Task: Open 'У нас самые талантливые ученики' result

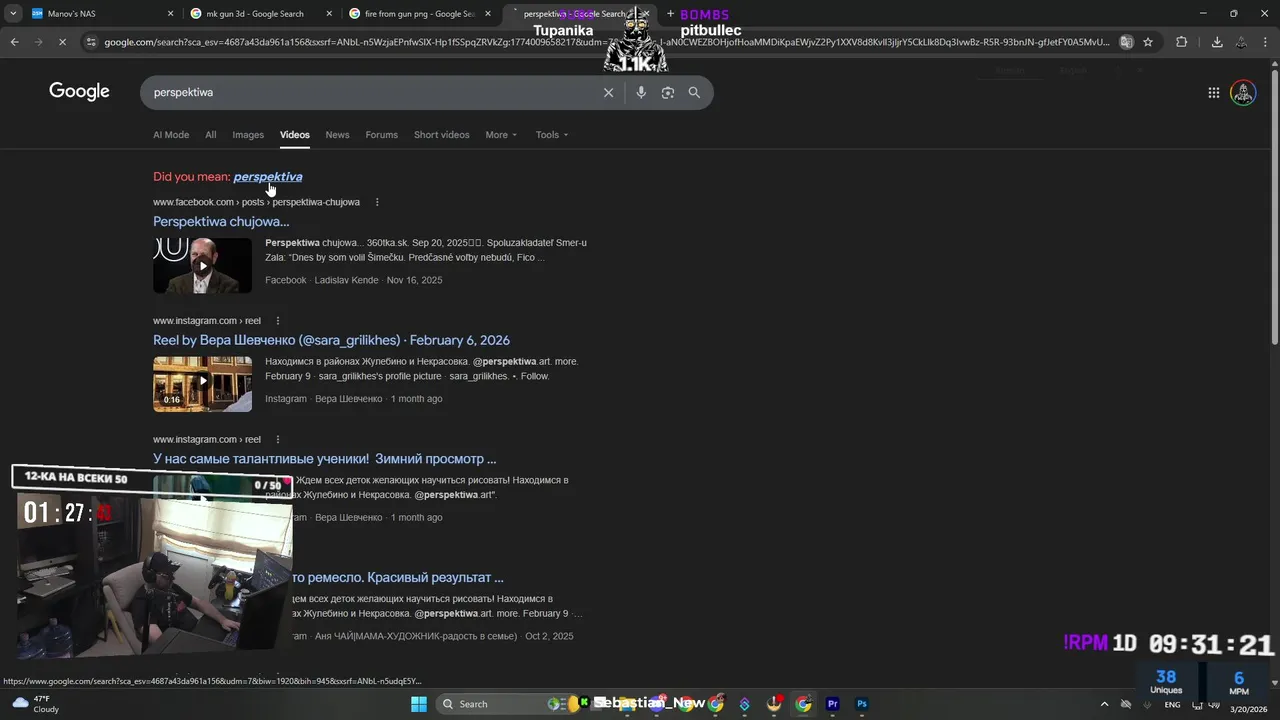Action: click(x=324, y=459)
